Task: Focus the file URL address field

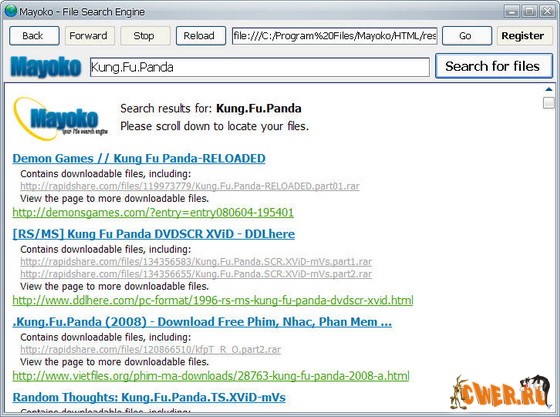Action: (x=335, y=36)
